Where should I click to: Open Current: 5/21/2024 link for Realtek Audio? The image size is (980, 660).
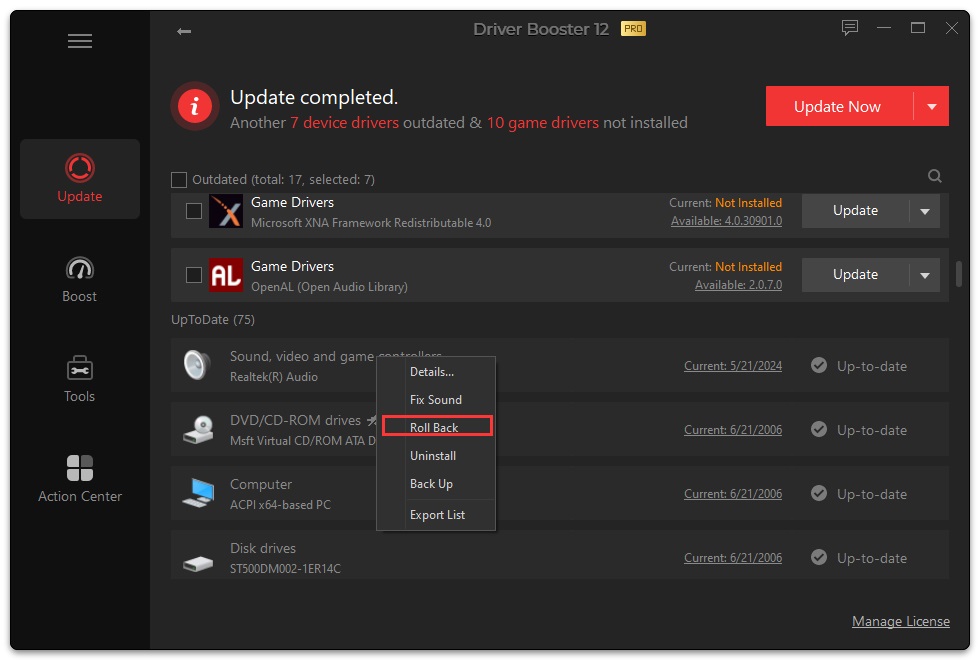tap(732, 366)
